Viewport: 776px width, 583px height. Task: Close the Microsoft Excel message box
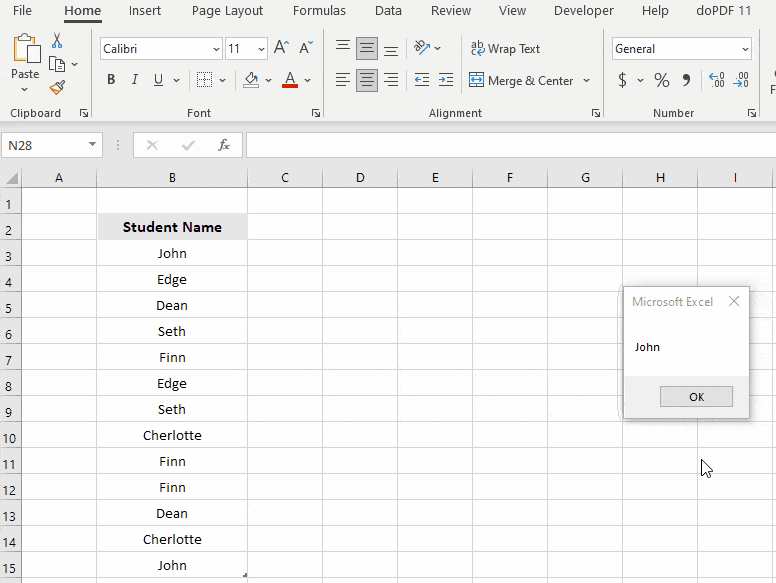[734, 301]
